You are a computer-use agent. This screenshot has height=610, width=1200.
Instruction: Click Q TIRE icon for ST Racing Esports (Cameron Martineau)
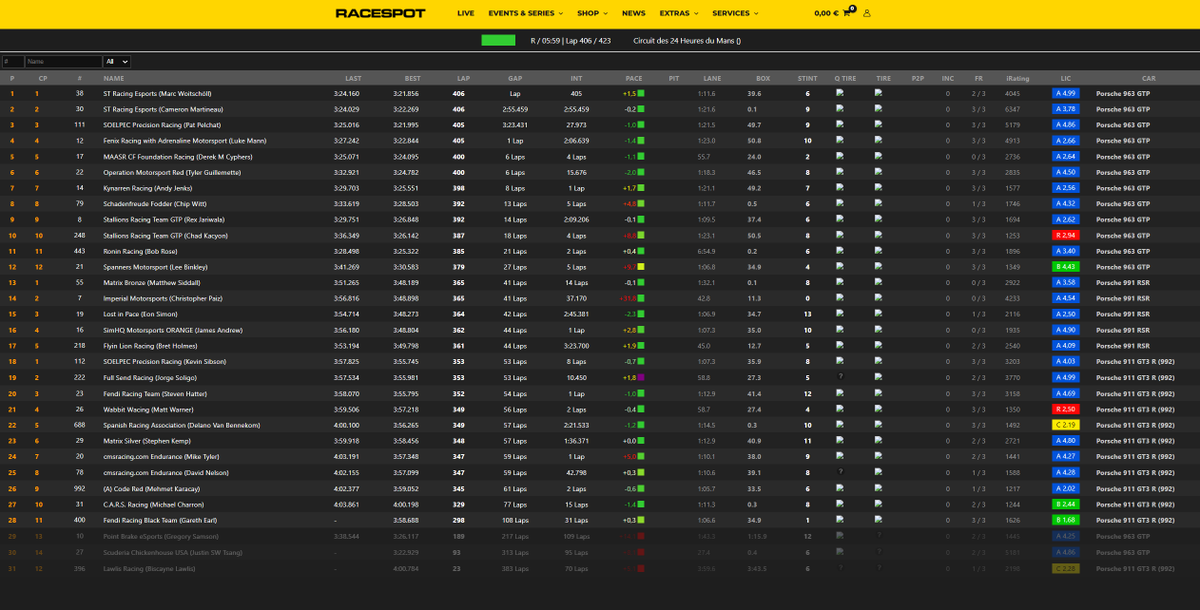(840, 109)
